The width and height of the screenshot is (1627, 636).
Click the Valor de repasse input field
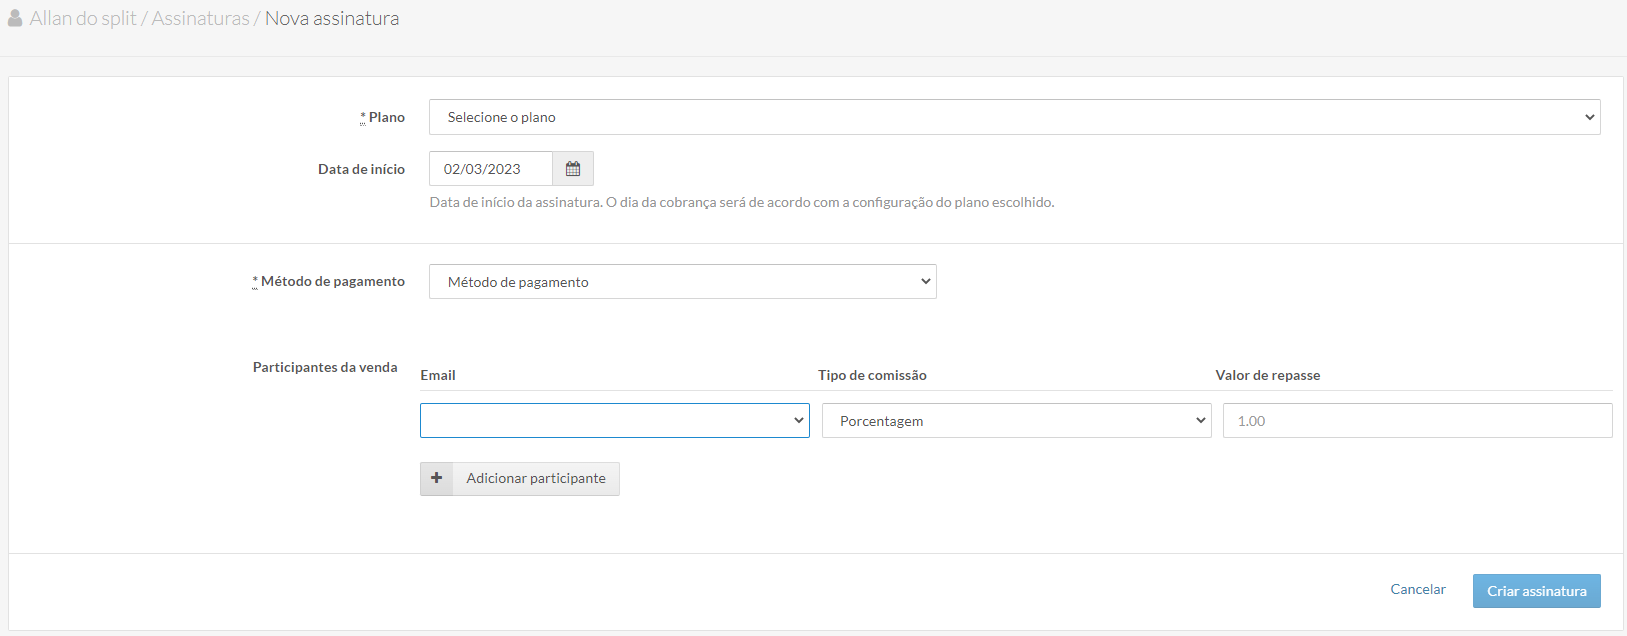click(1417, 421)
